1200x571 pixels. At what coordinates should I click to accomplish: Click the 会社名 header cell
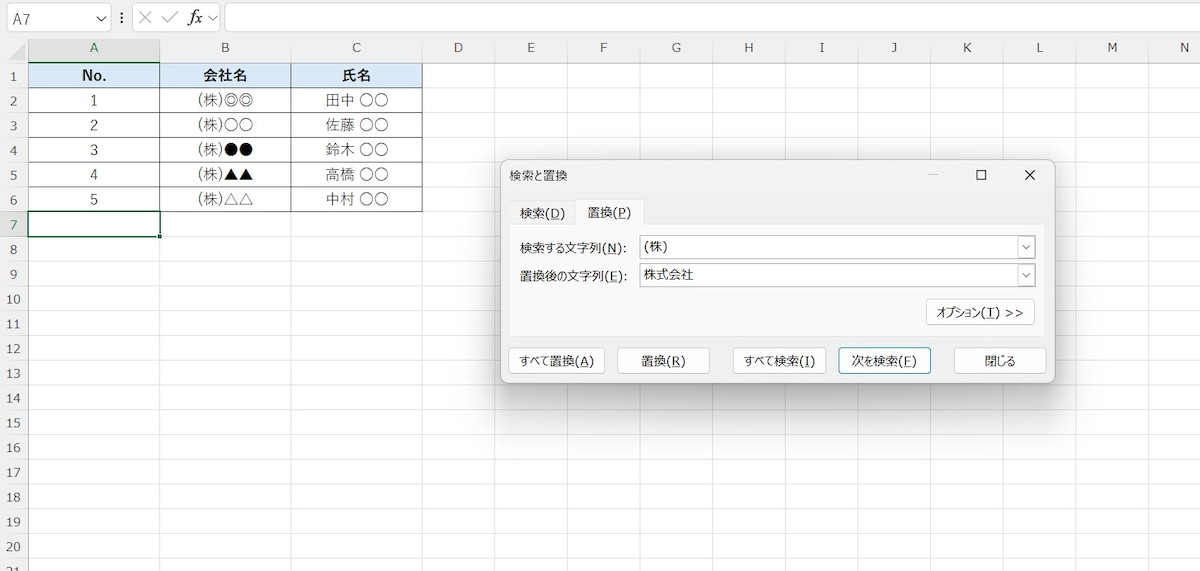point(225,75)
